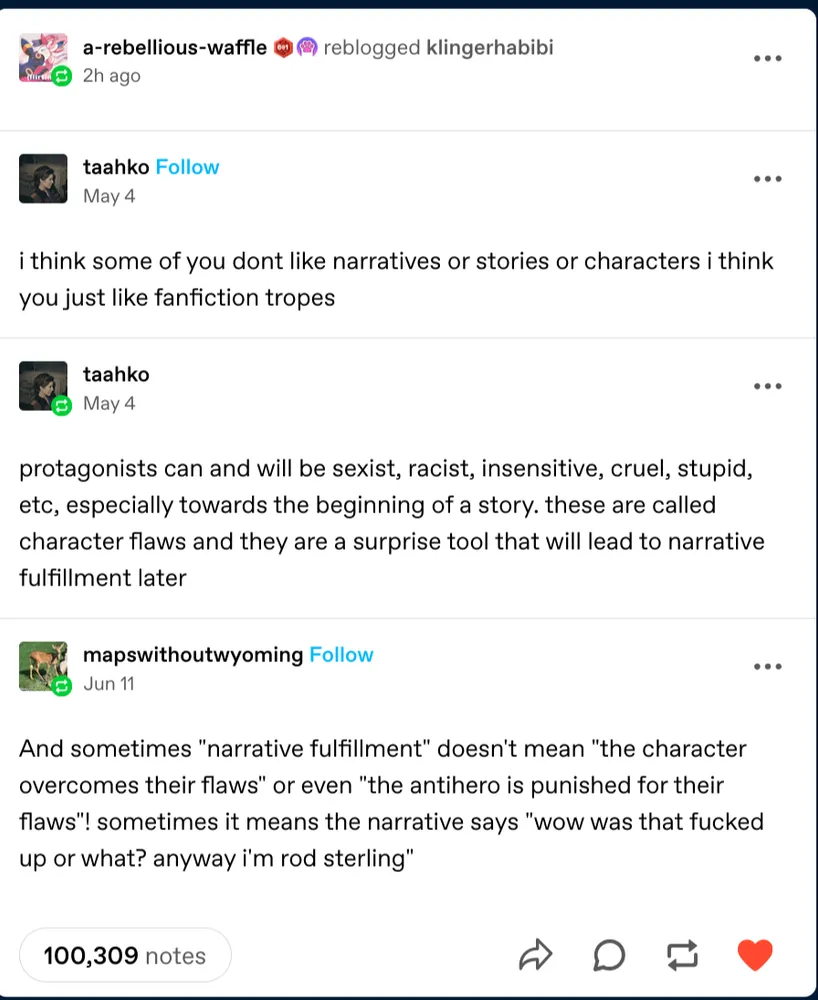
Task: Click the Jun 11 post timestamp
Action: pyautogui.click(x=109, y=684)
